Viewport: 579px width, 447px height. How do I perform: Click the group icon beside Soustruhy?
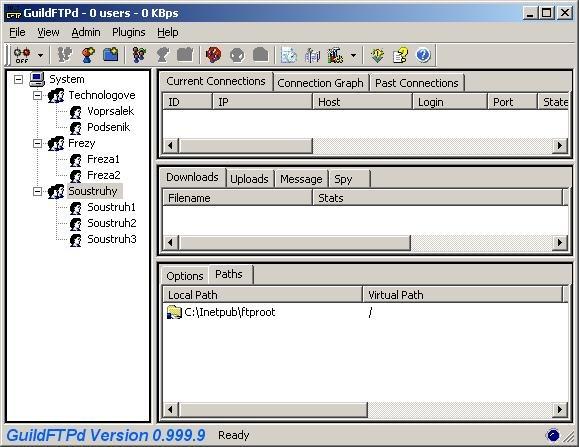(x=56, y=192)
